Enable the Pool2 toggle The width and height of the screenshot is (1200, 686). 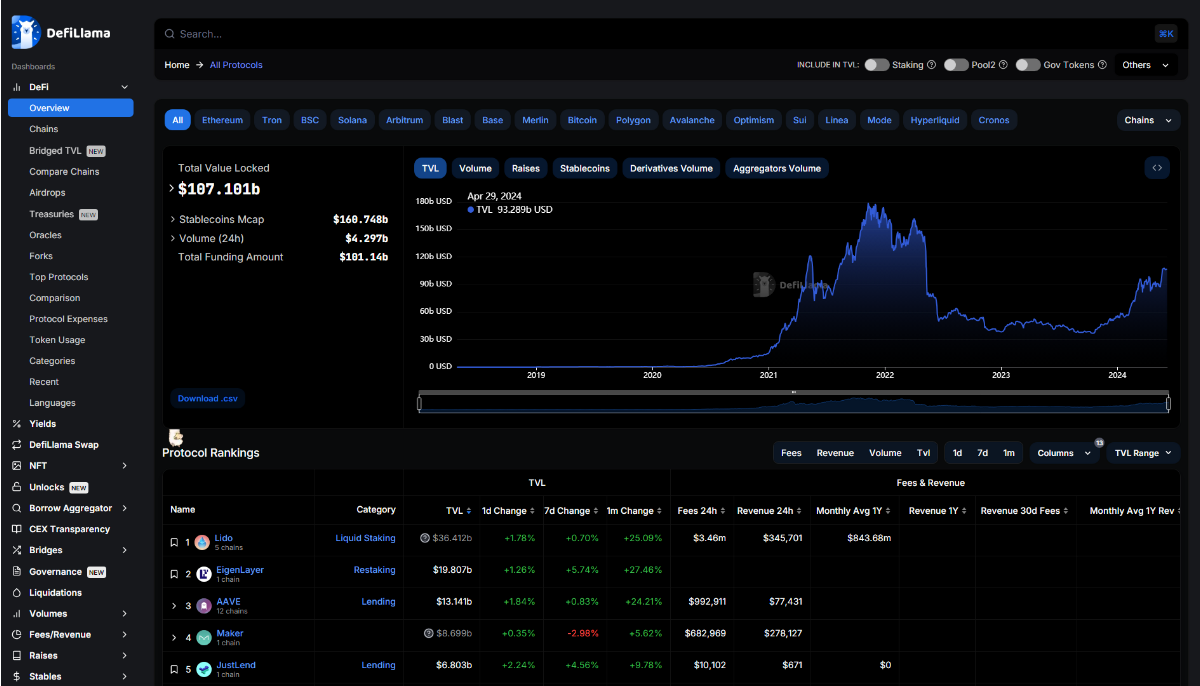click(x=955, y=64)
